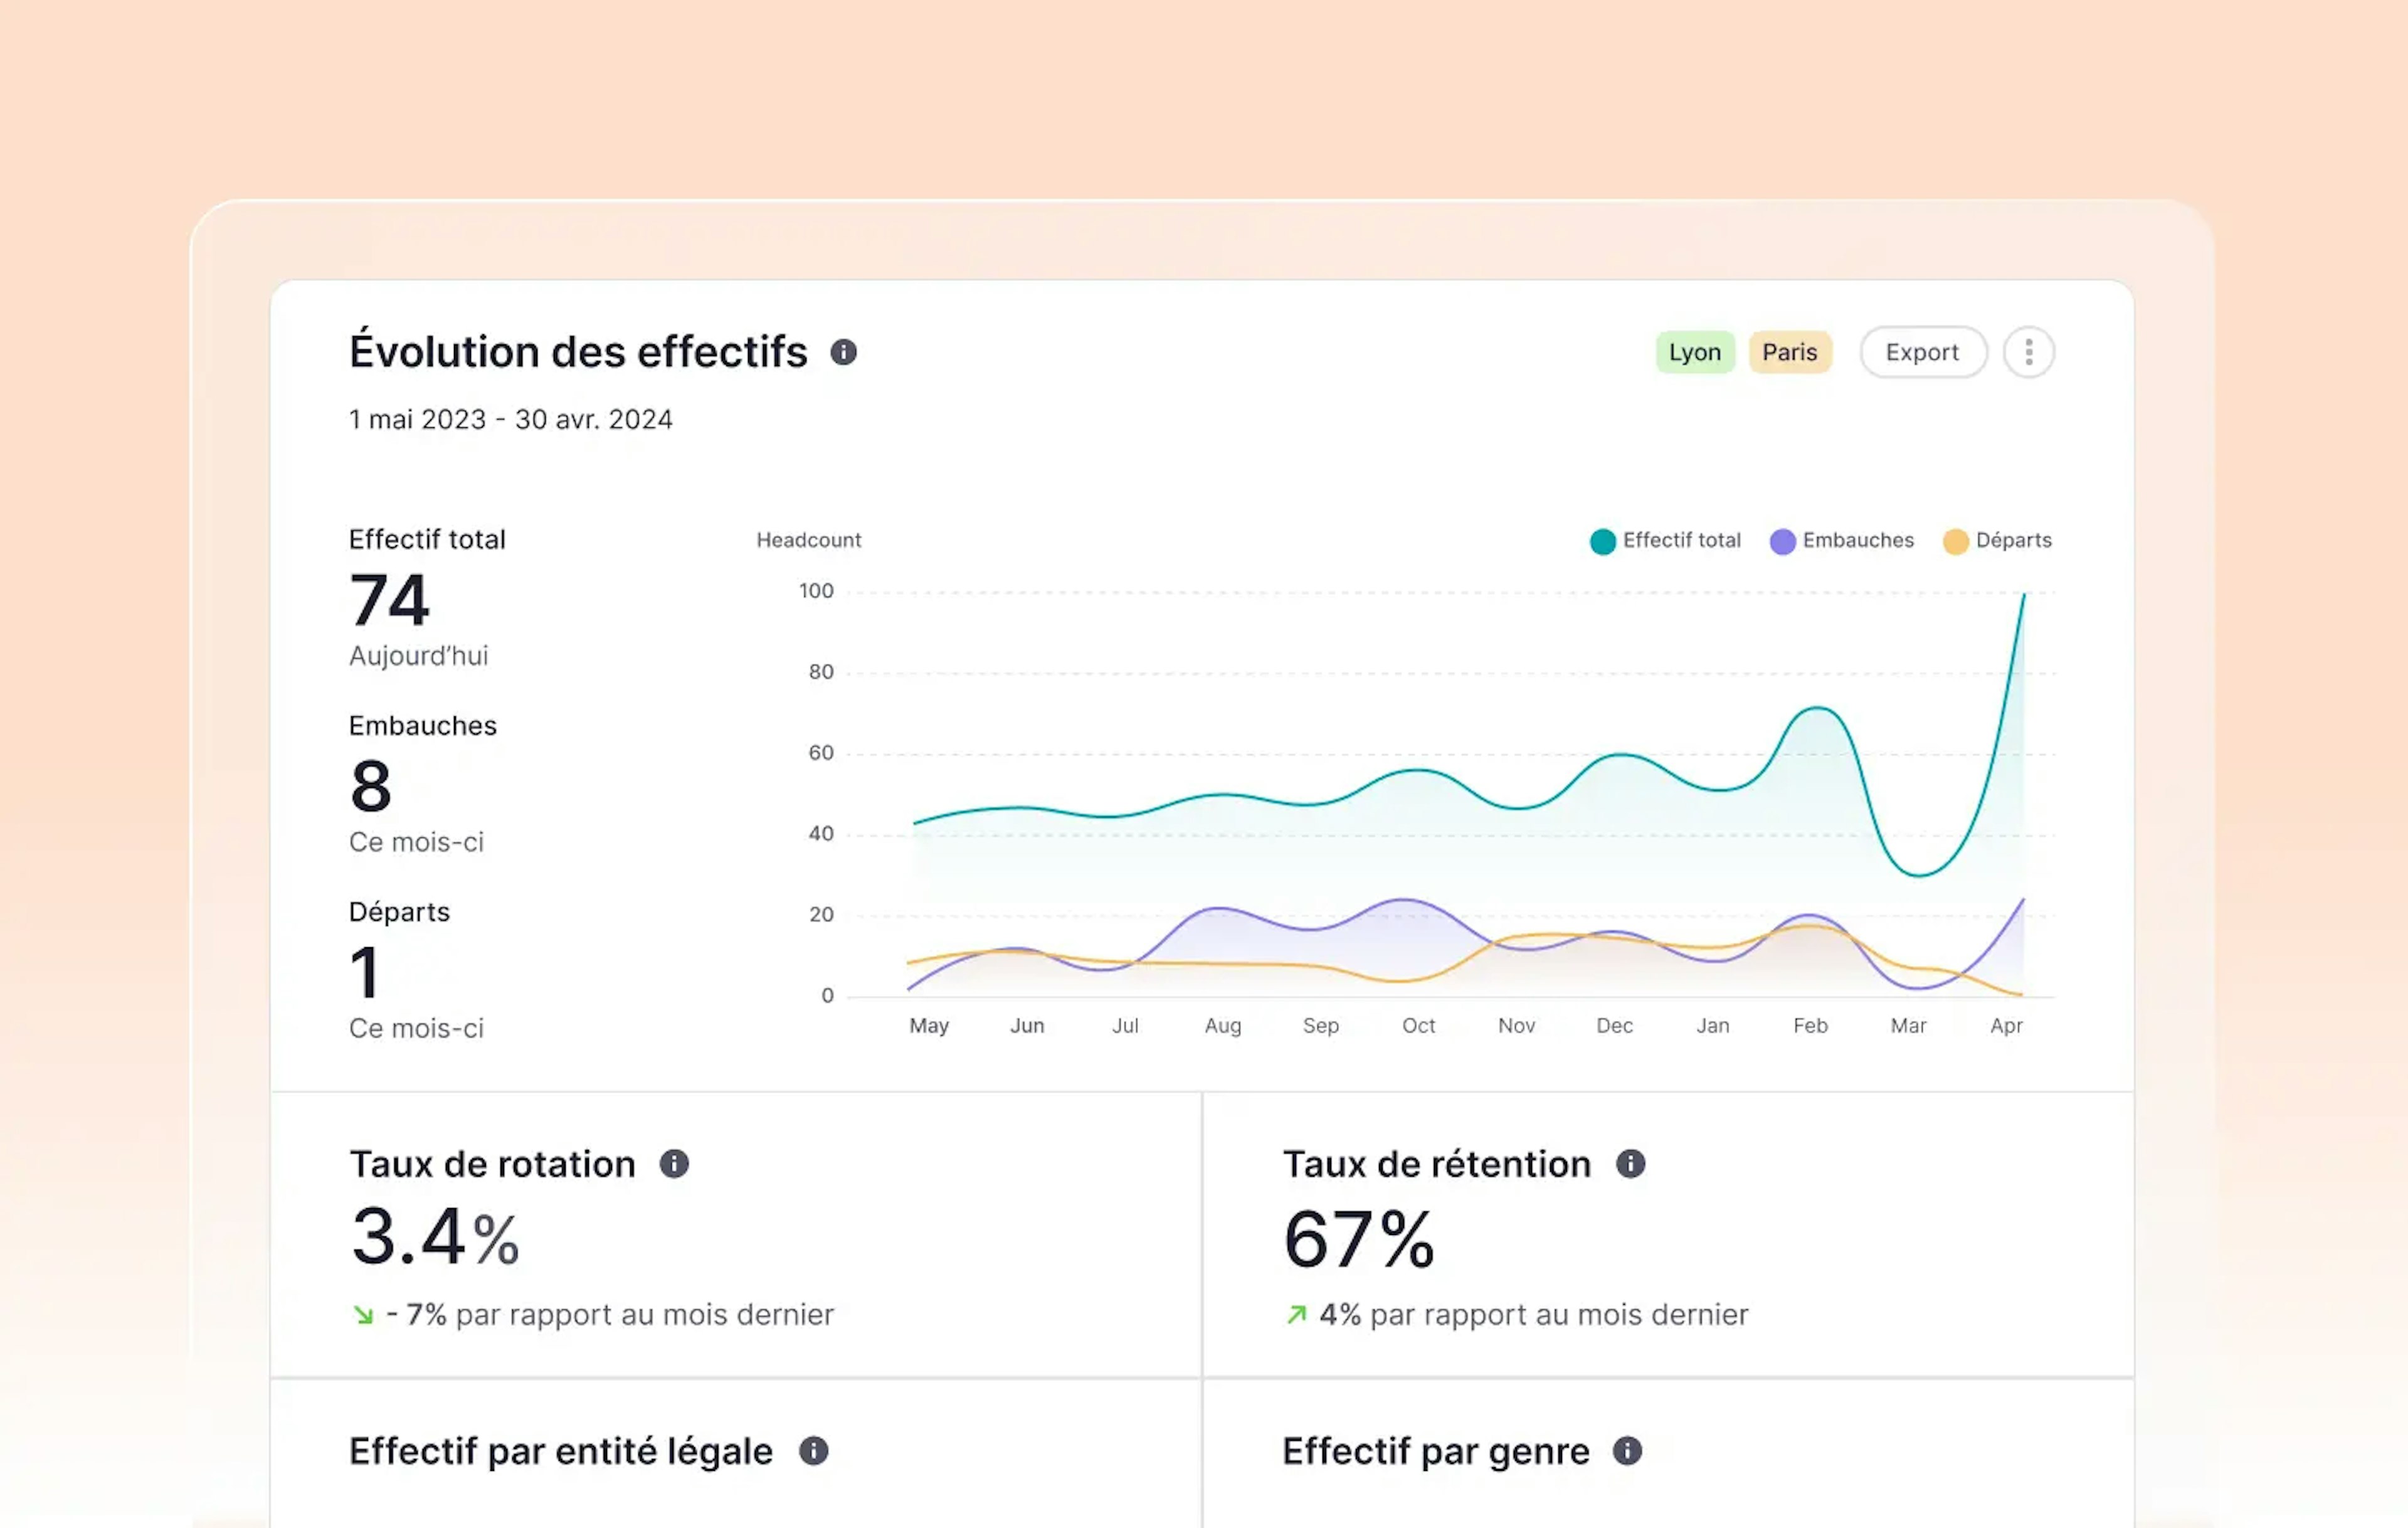Click the Taux de rétention heading

click(1437, 1164)
